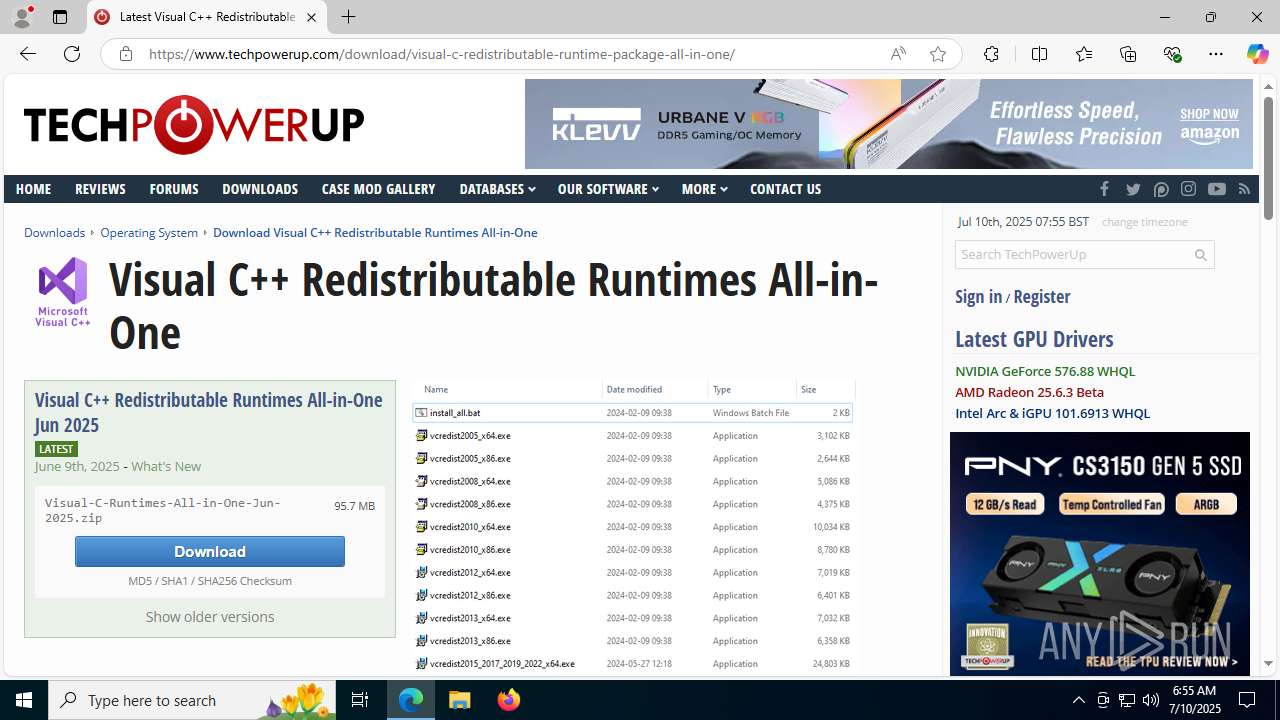1280x720 pixels.
Task: Open Intel Arc & iGPU 101.6913 WHQL
Action: point(1052,413)
